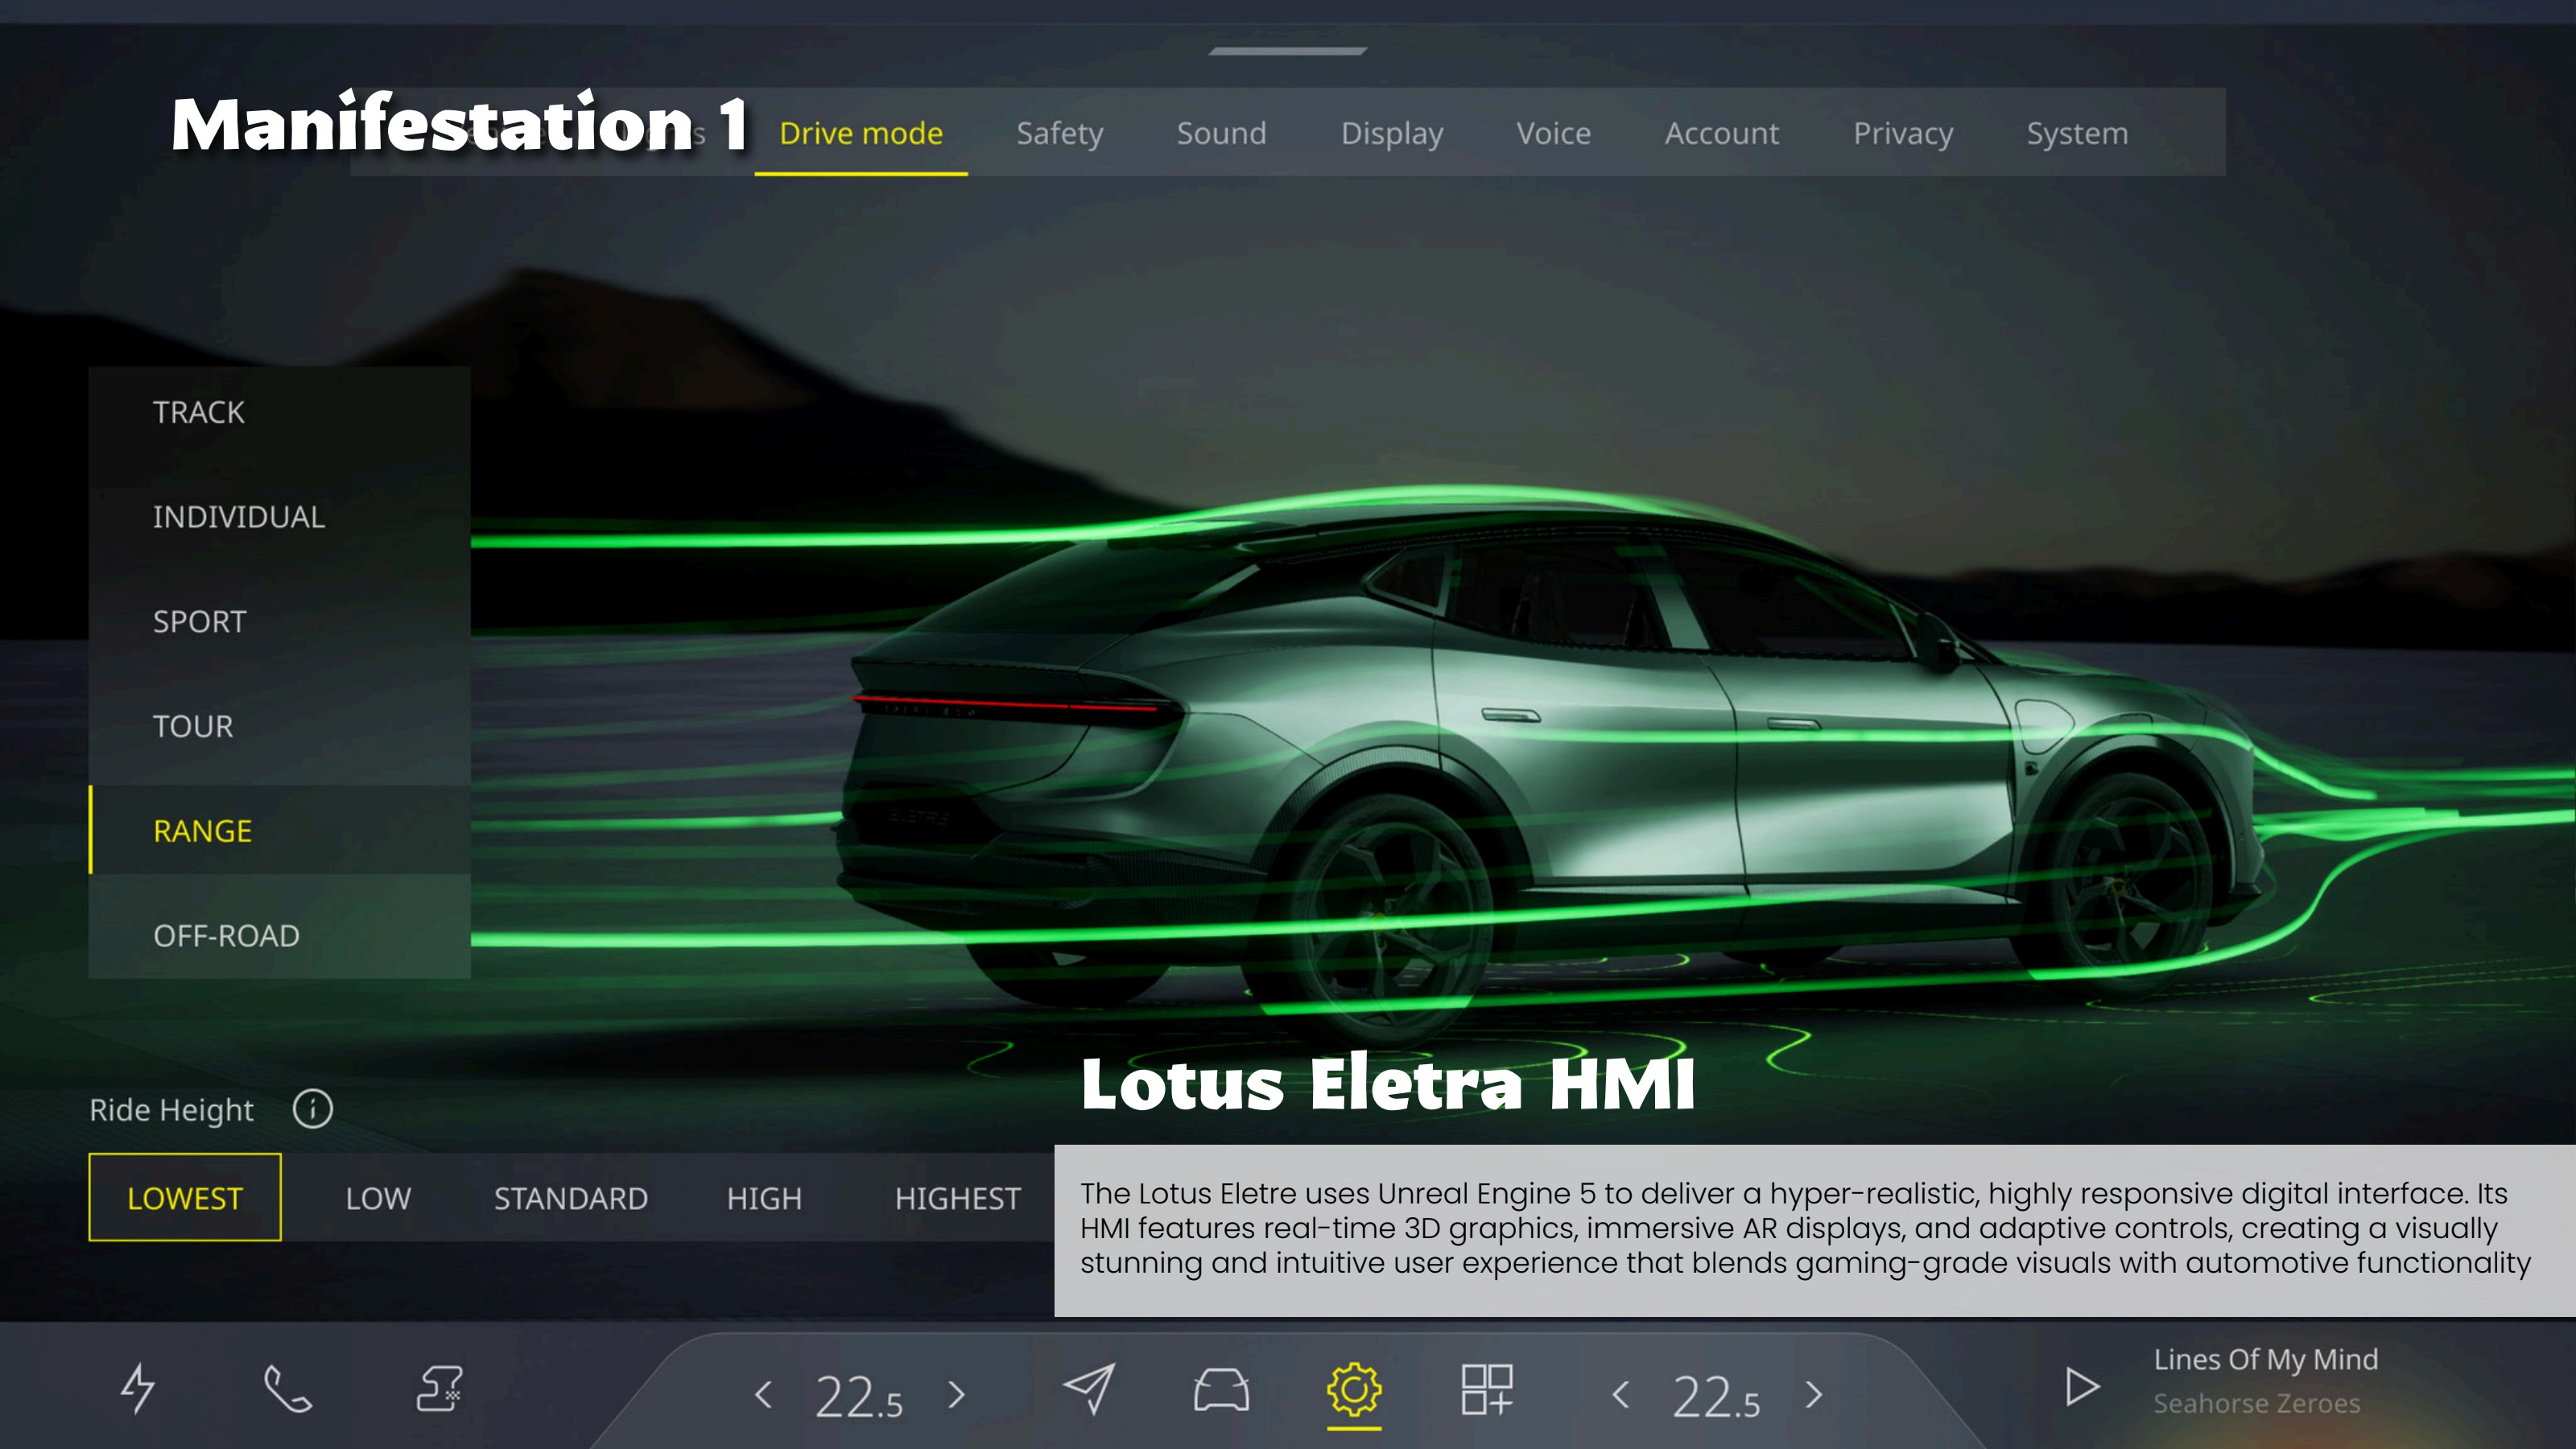Open navigation arrow icon
The height and width of the screenshot is (1449, 2576).
pos(1089,1389)
